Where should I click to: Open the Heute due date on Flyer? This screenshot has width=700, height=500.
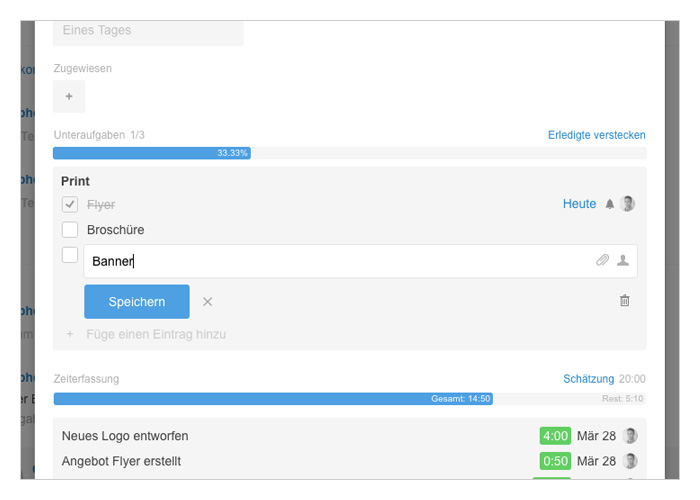[x=579, y=204]
